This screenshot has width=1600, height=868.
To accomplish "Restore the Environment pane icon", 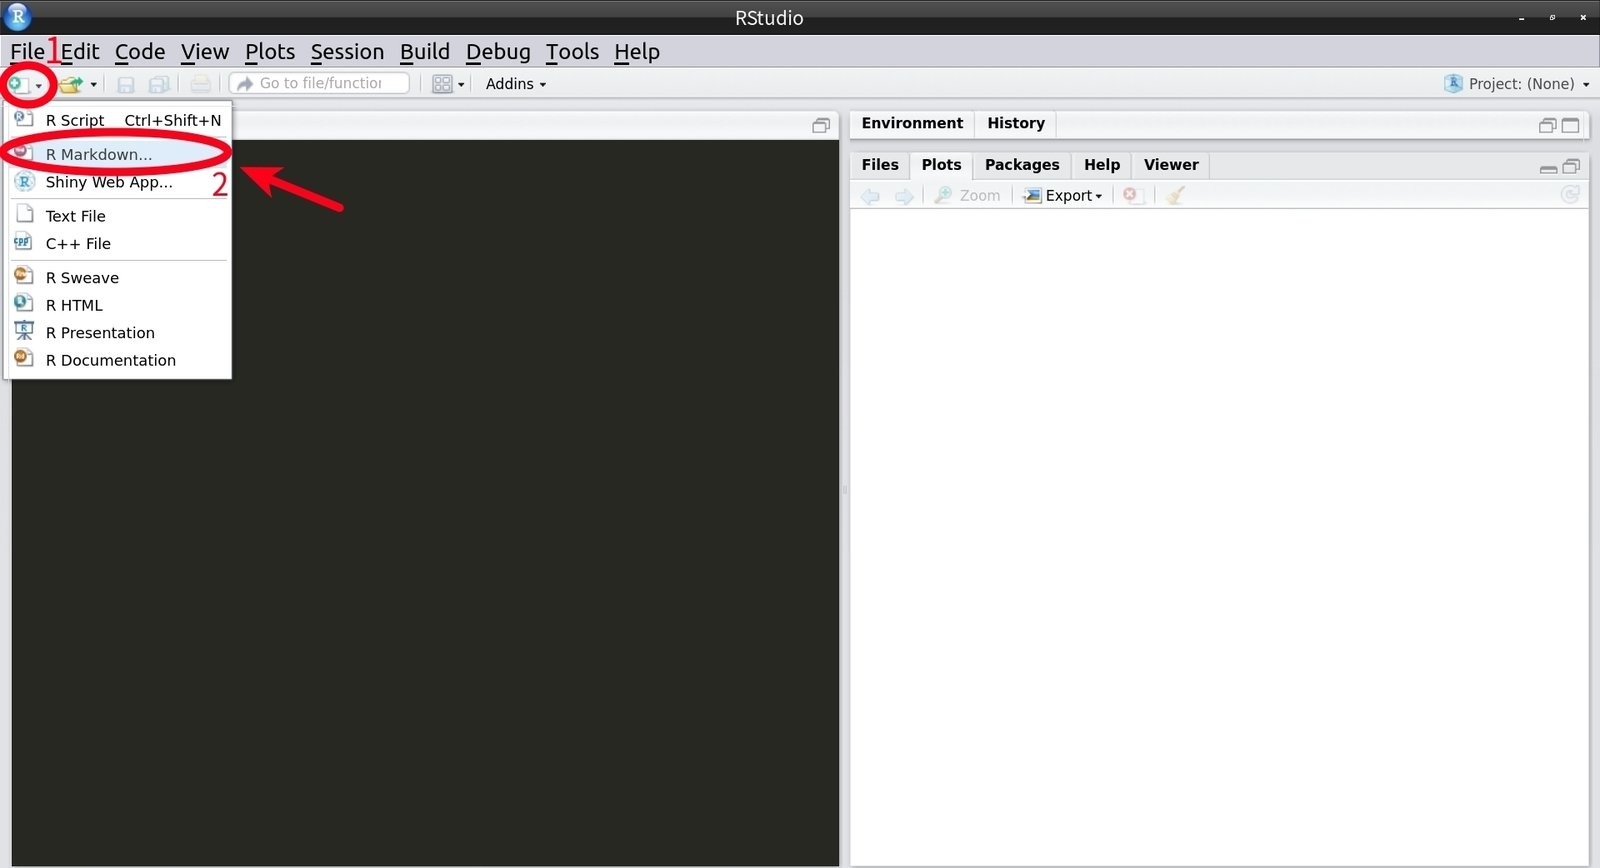I will click(1547, 126).
